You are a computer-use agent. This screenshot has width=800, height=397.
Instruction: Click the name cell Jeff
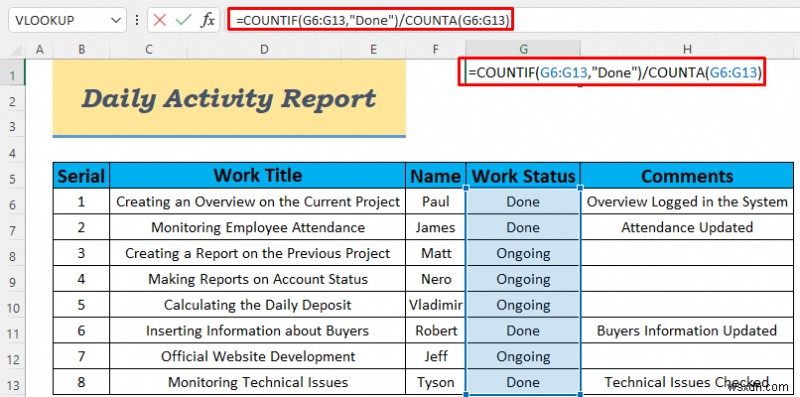[435, 356]
